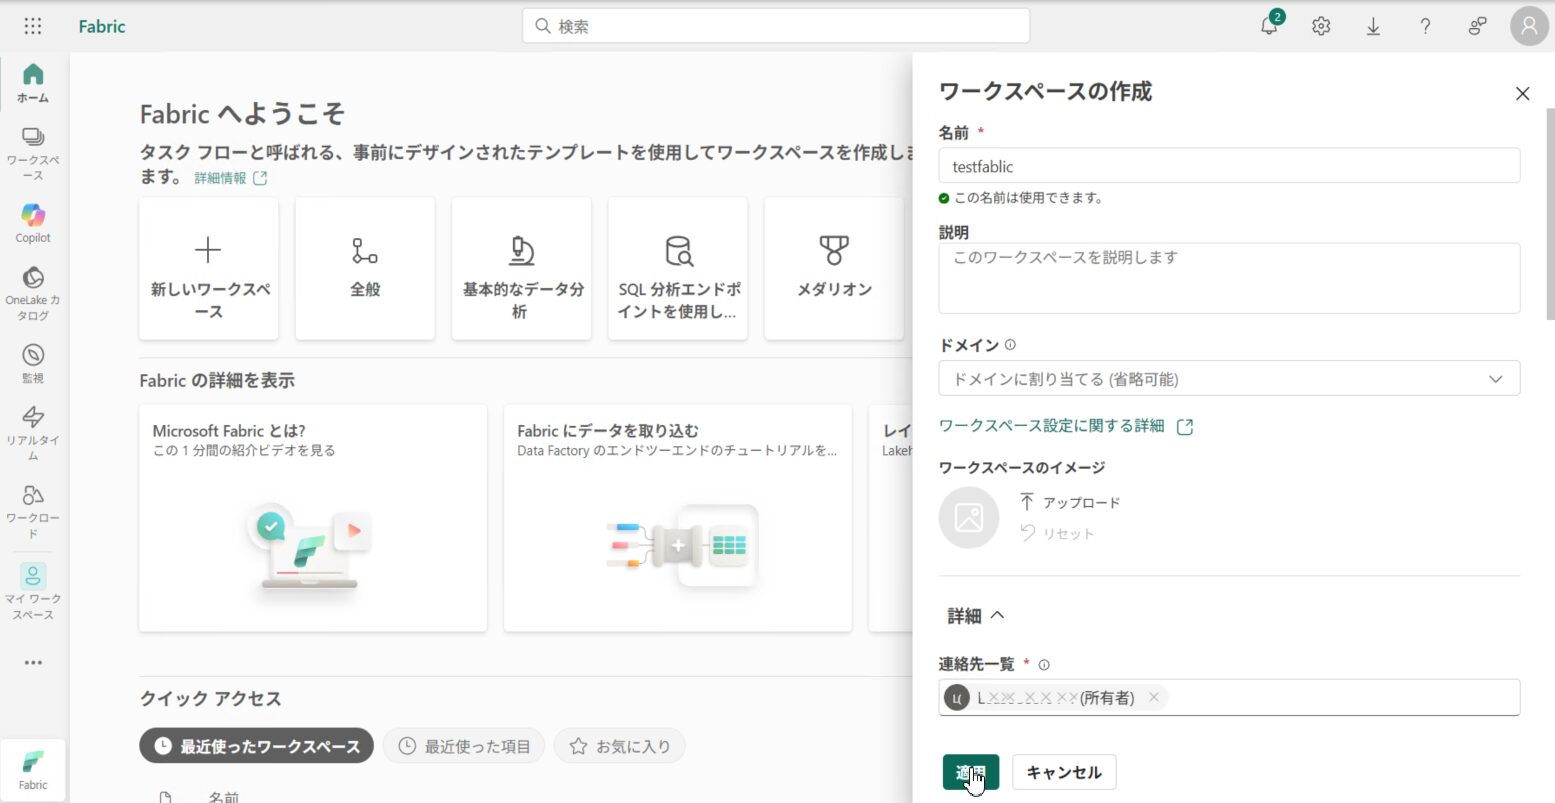Click the 名前 input field with testfablic
This screenshot has width=1555, height=803.
point(1228,167)
